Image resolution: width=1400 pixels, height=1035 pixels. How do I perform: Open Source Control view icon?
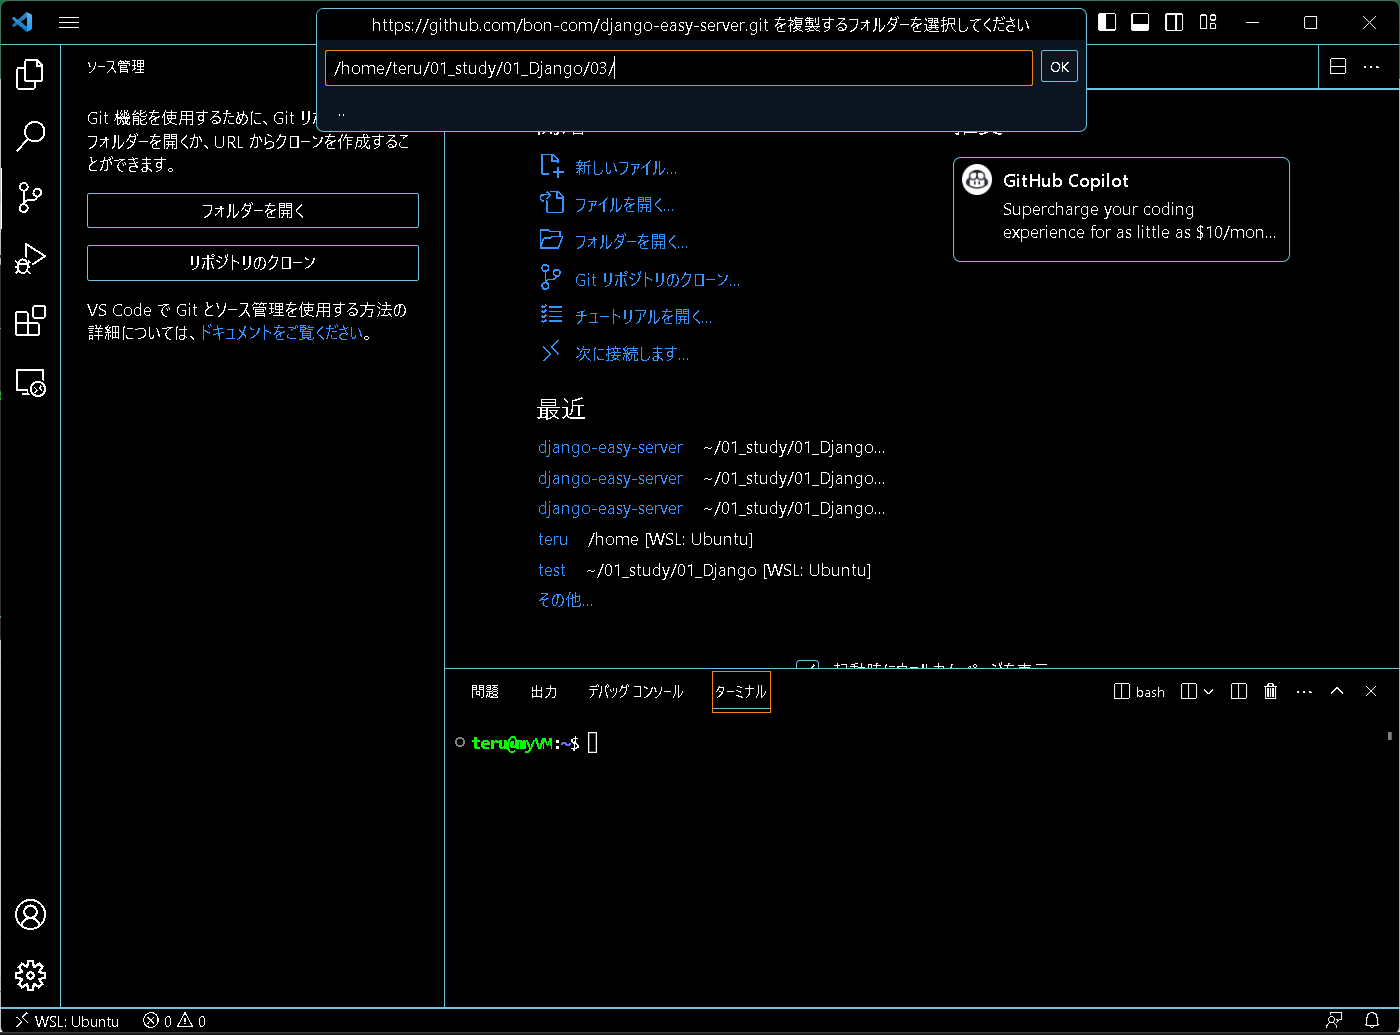tap(30, 197)
